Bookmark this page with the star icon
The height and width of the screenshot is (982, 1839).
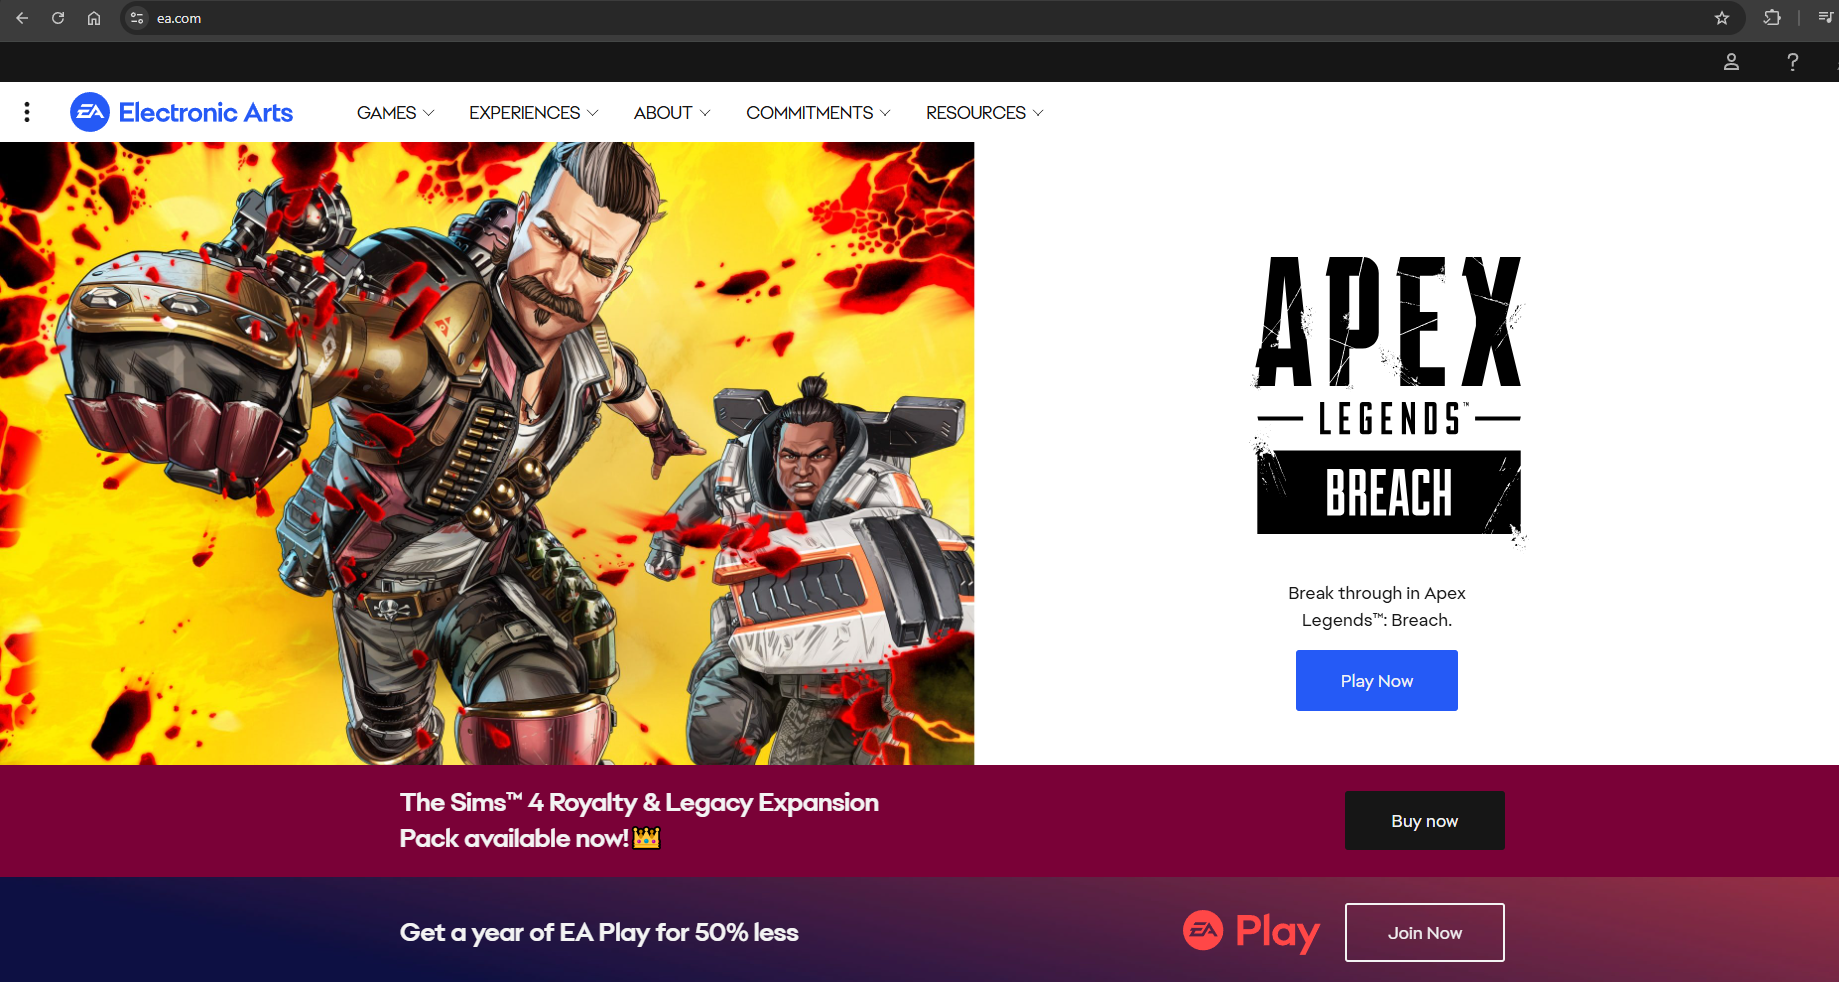(x=1722, y=18)
